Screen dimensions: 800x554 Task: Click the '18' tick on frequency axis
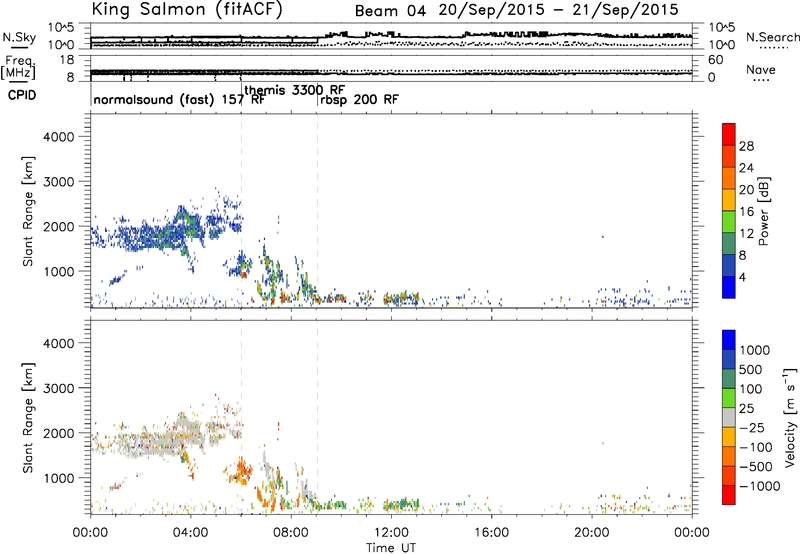(67, 60)
